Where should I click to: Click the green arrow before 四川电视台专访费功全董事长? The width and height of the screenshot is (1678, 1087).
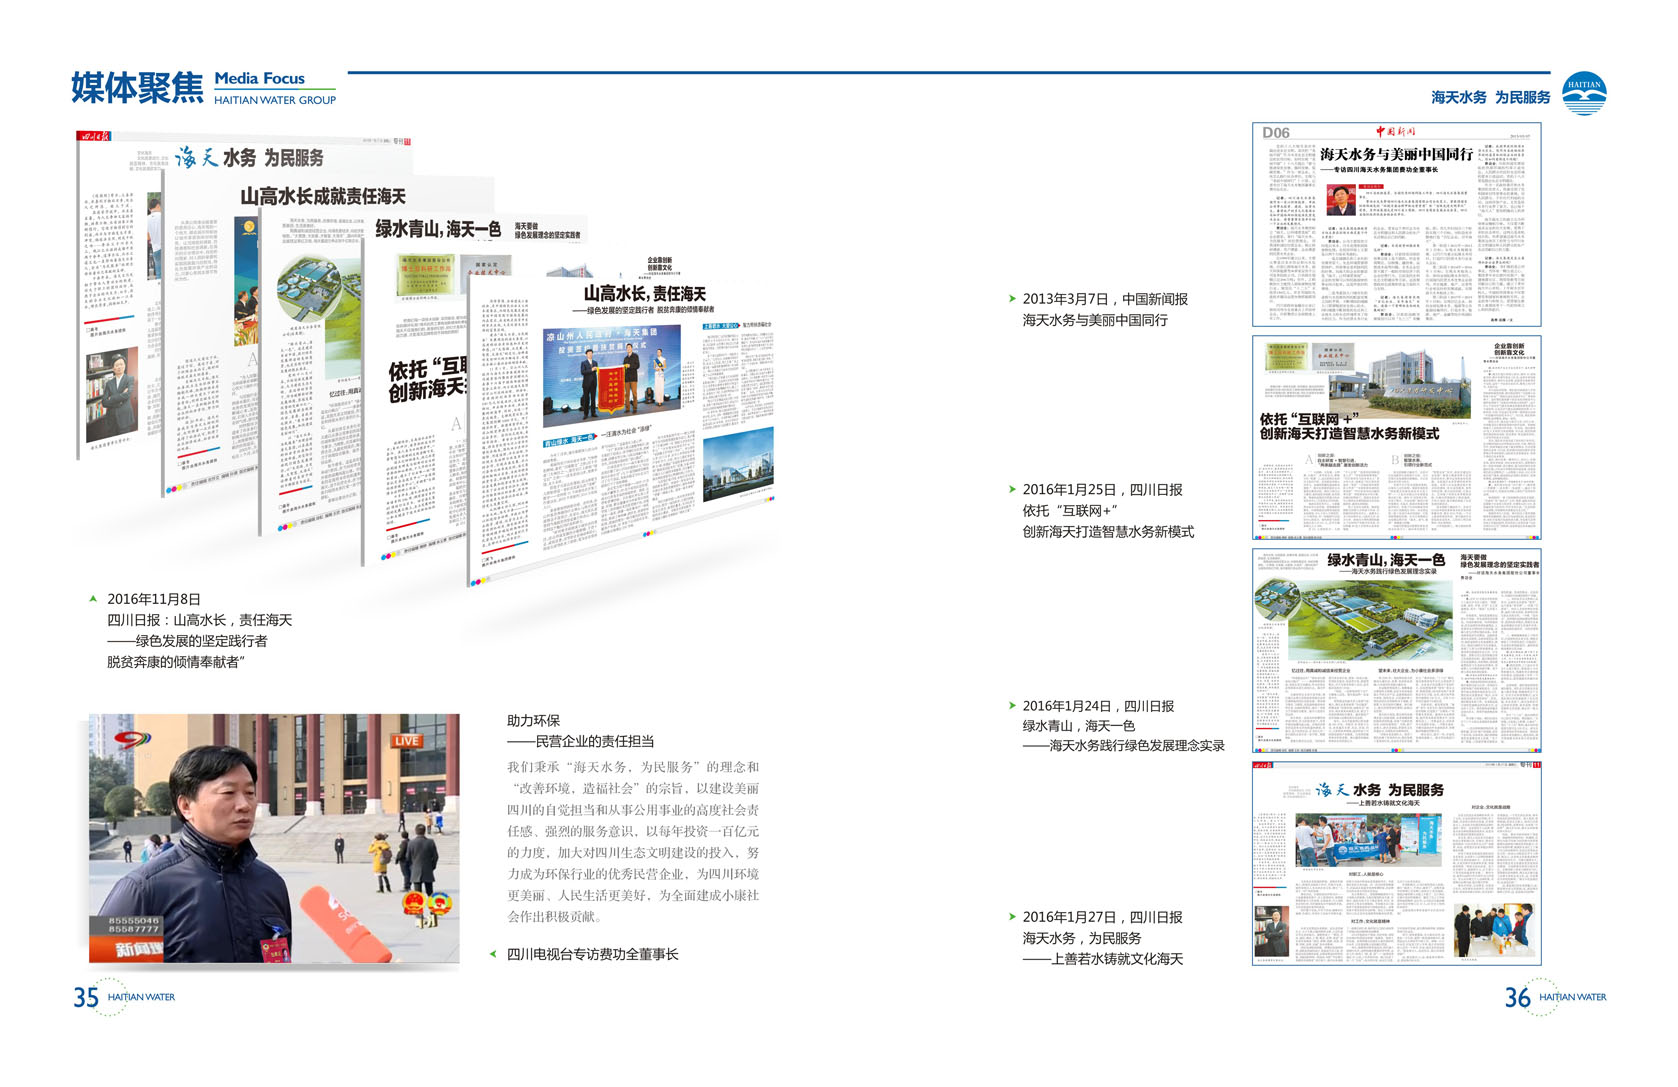point(493,954)
